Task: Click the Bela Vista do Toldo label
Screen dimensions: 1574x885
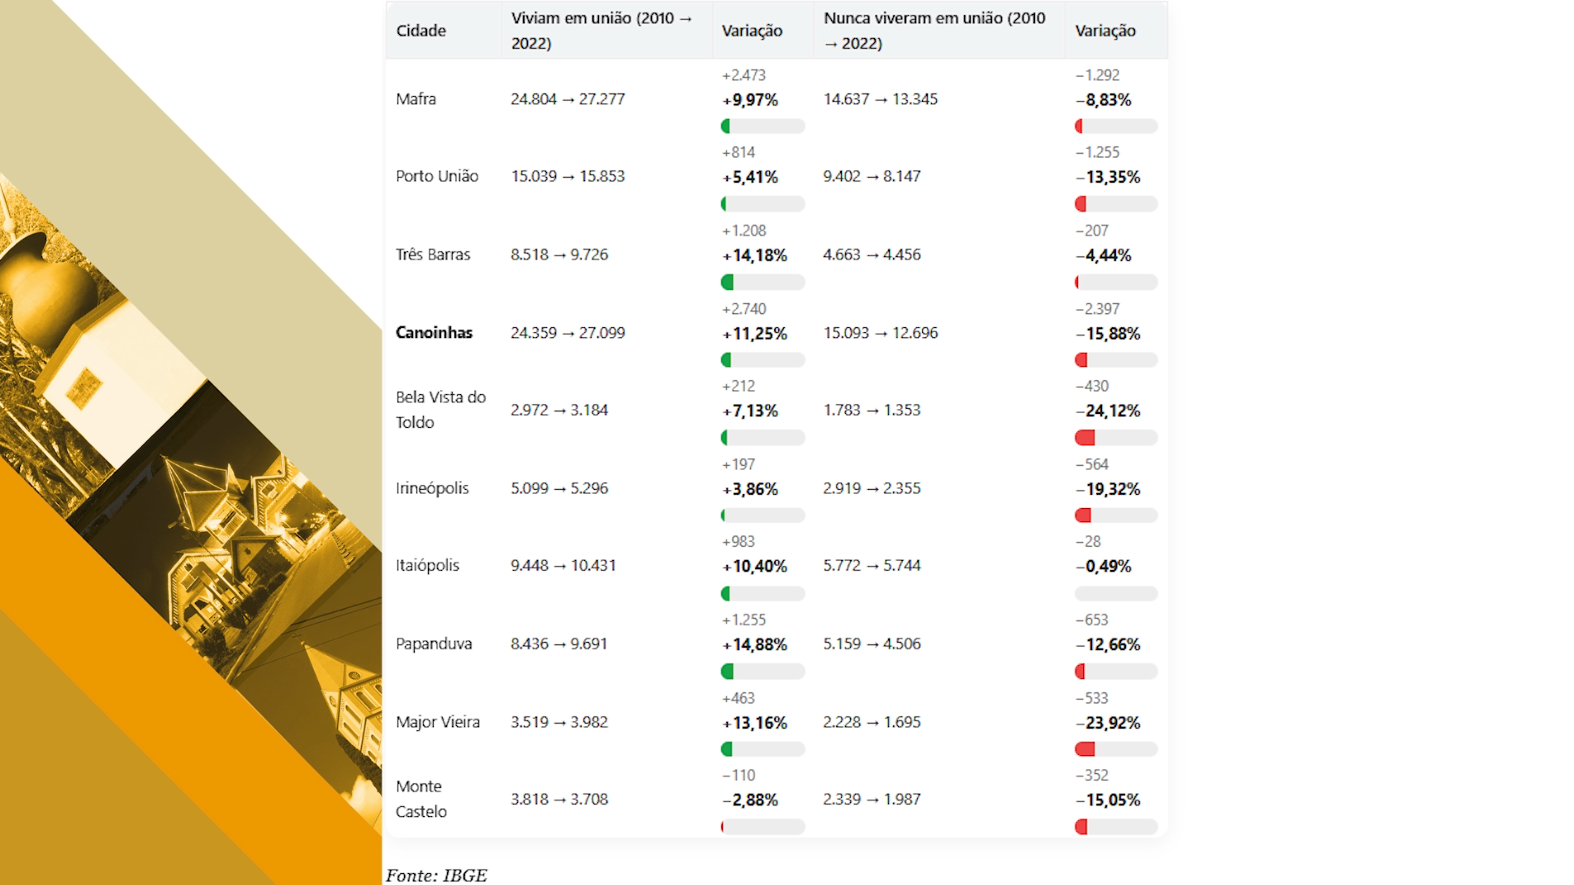Action: pyautogui.click(x=440, y=410)
